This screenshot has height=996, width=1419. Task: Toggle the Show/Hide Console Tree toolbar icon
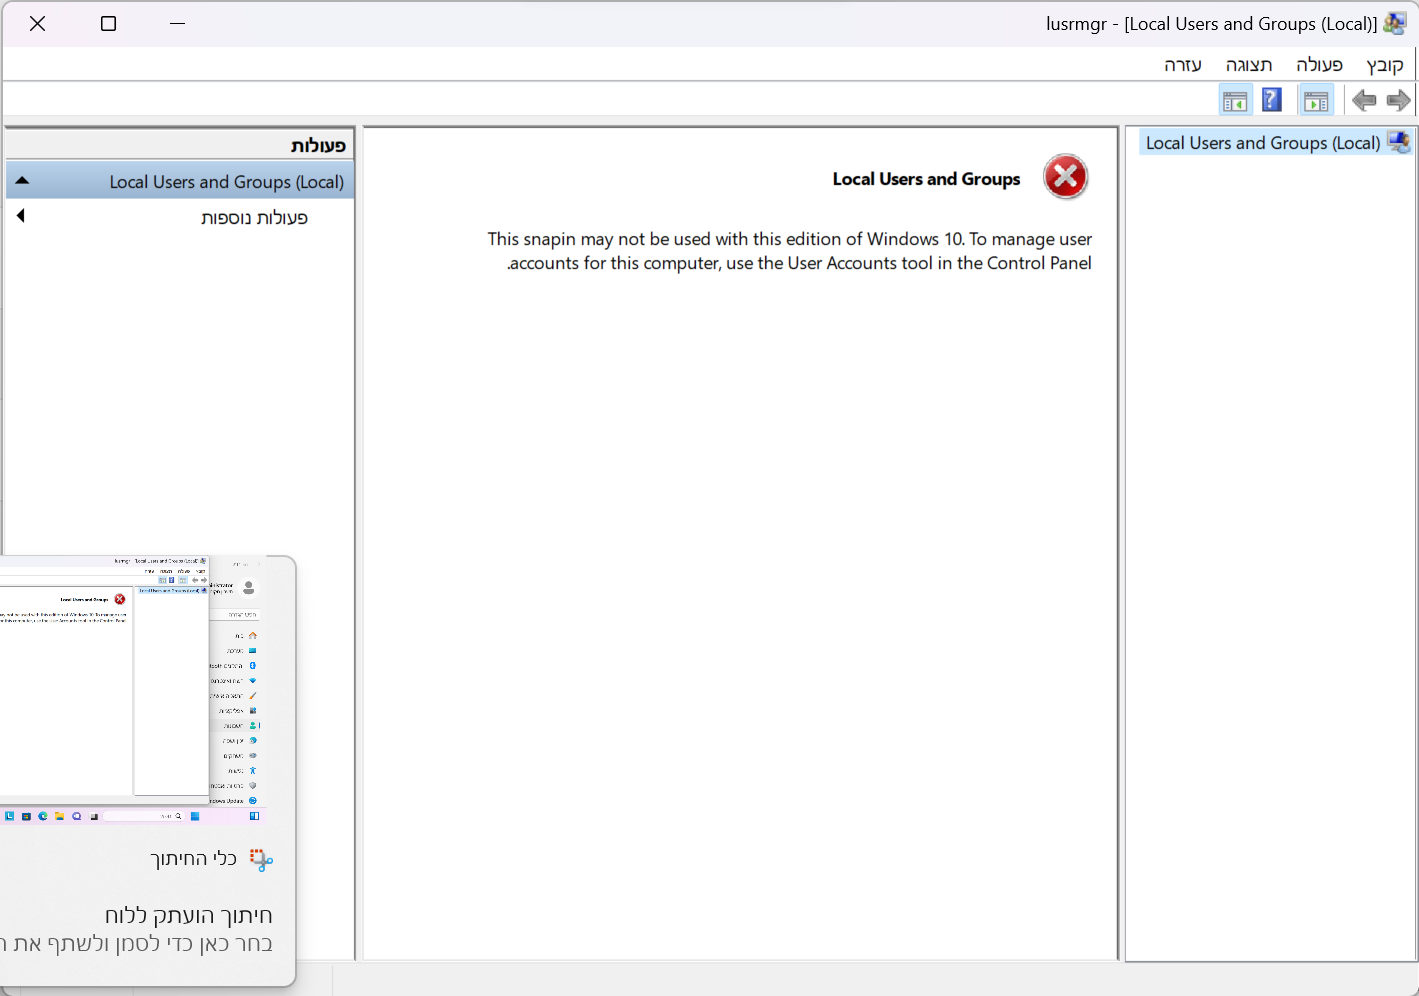1316,100
